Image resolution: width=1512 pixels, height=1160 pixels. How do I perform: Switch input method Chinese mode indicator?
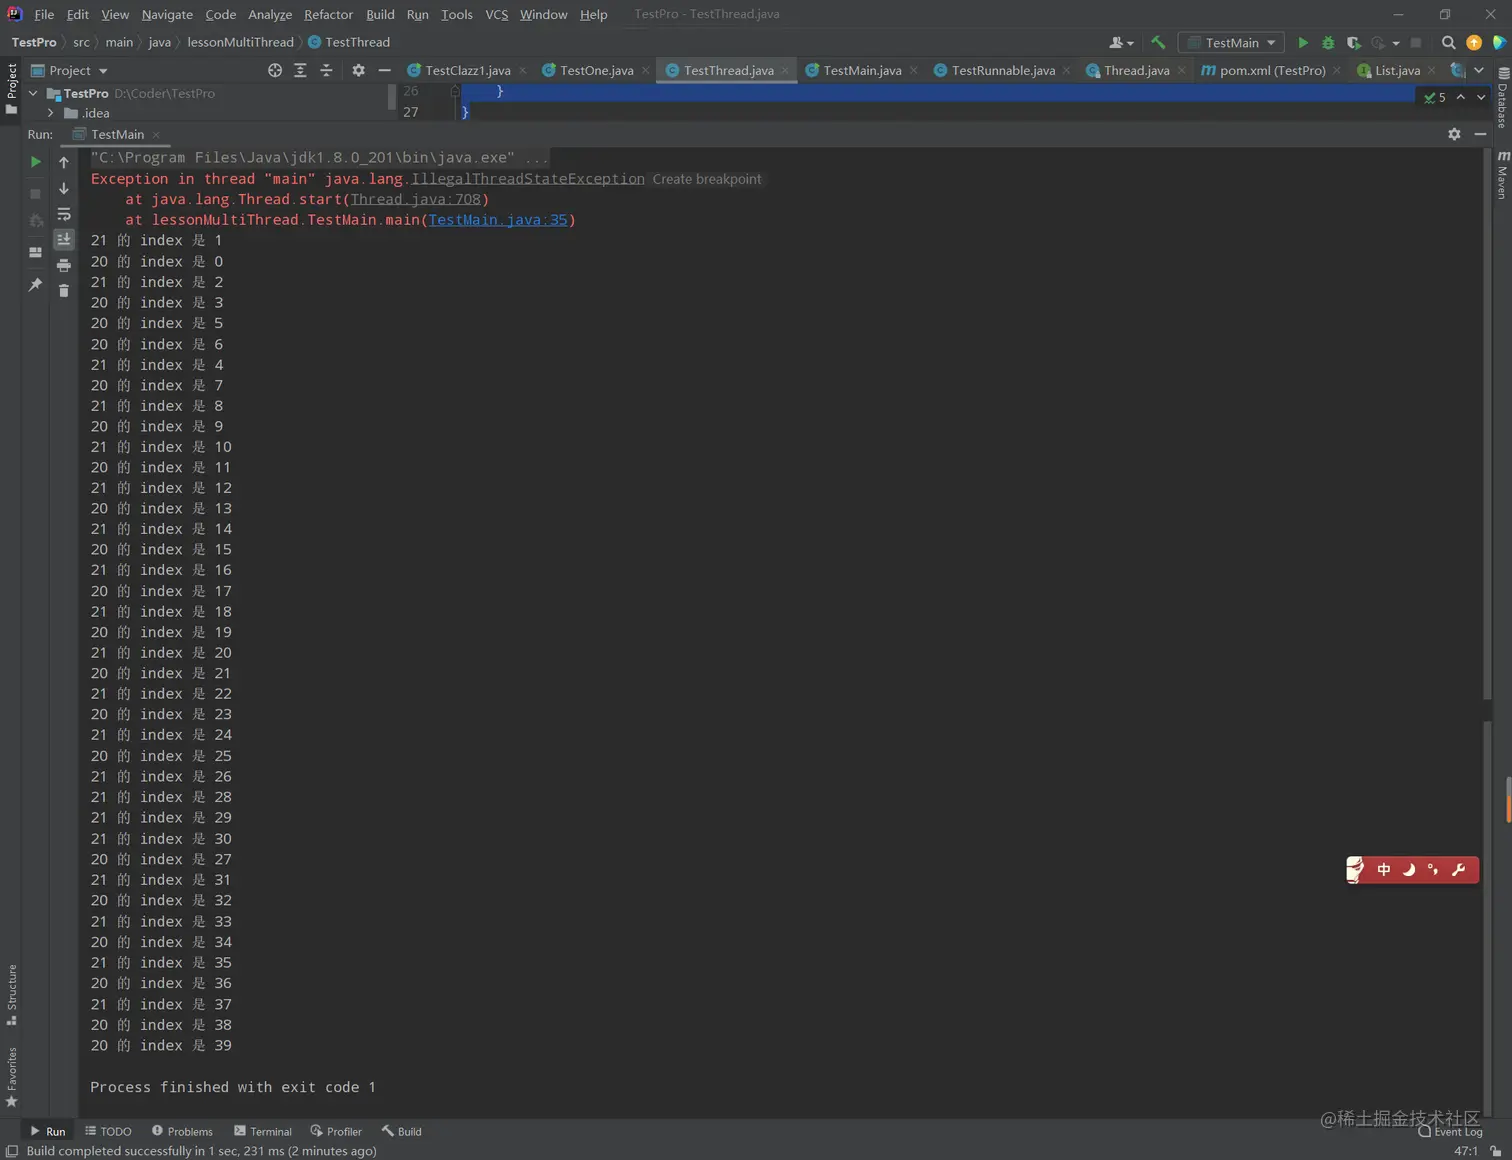pos(1384,870)
